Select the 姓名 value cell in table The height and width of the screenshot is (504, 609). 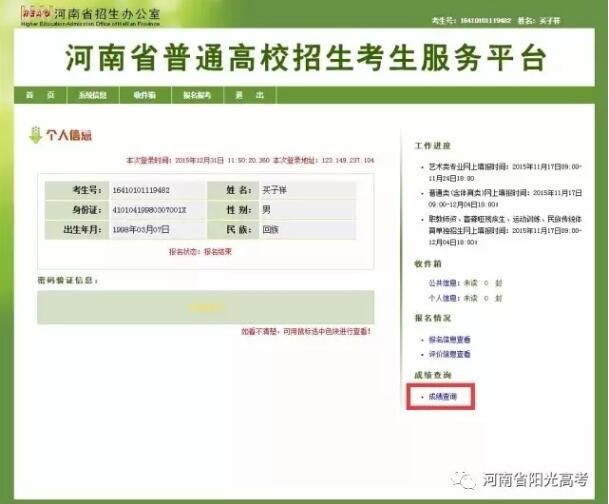(307, 190)
